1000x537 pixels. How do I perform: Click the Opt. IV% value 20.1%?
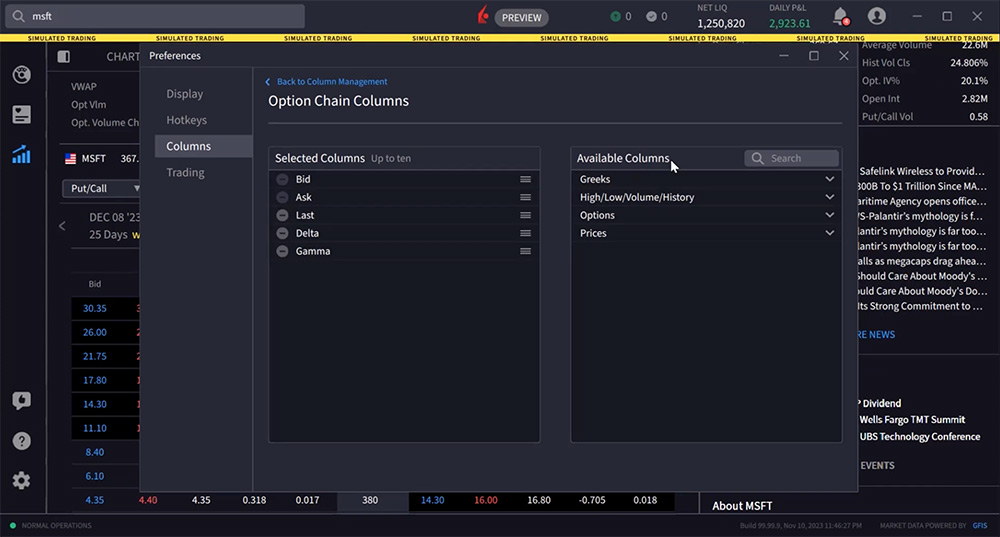pyautogui.click(x=974, y=81)
